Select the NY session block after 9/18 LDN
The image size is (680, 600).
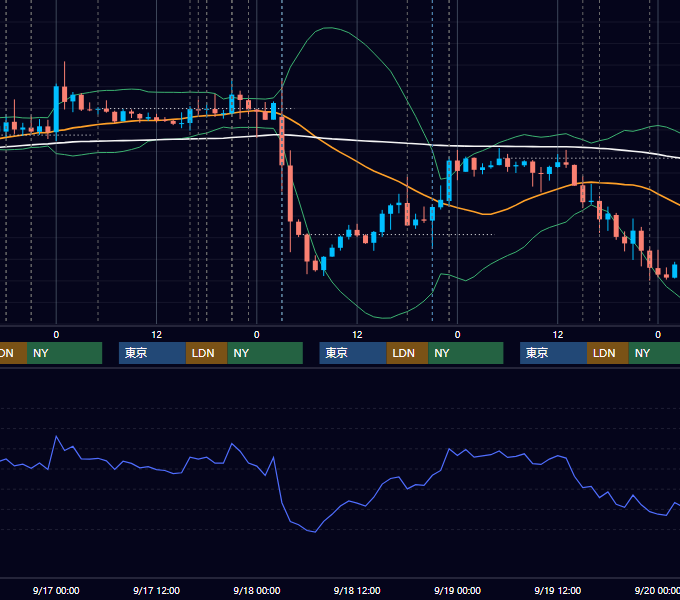[466, 353]
